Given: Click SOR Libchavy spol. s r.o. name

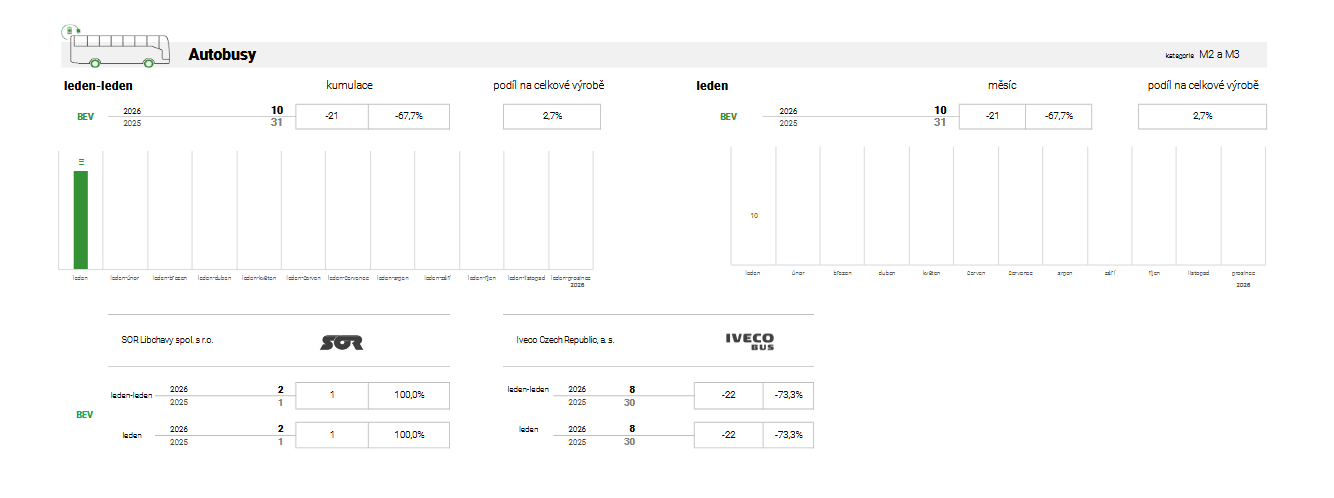Looking at the screenshot, I should point(167,340).
